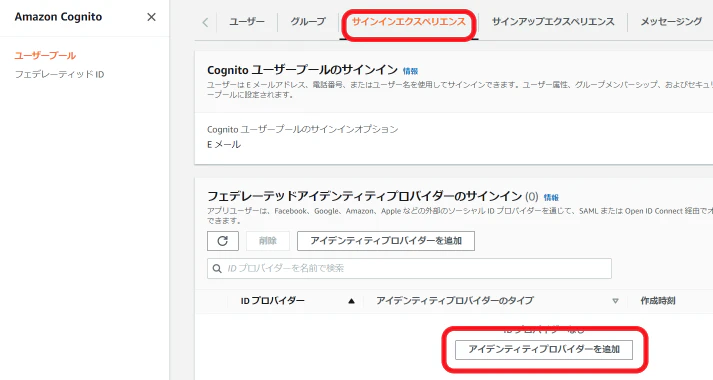Click the magnifier icon in the search field
This screenshot has height=380, width=713.
217,269
